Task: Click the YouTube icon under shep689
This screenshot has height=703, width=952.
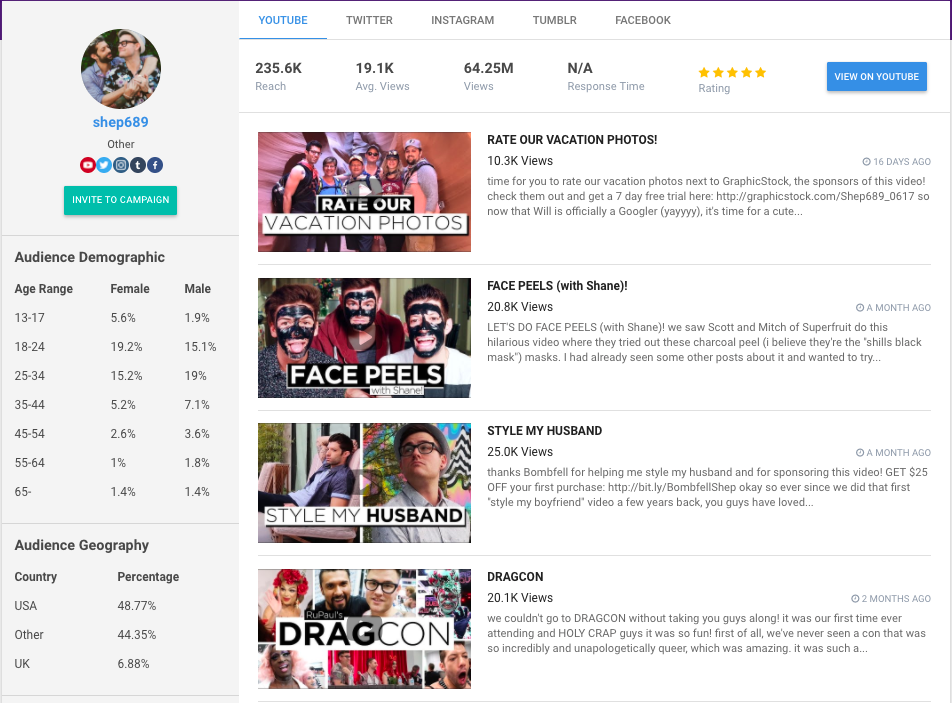Action: 87,165
